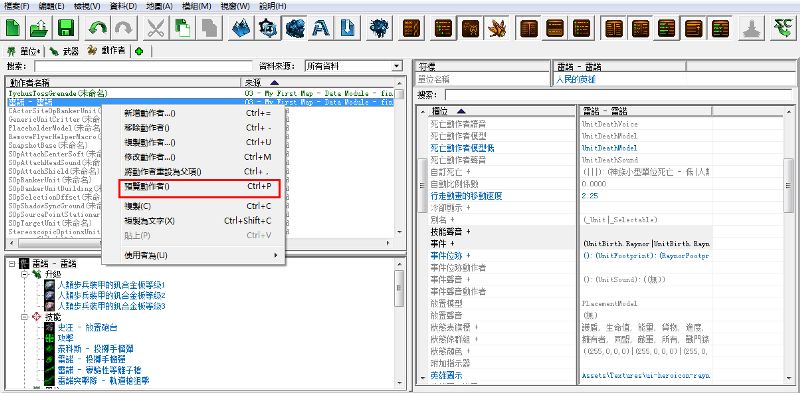Open the data source dropdown 所有資料
Viewport: 800px width, 393px height.
point(353,66)
